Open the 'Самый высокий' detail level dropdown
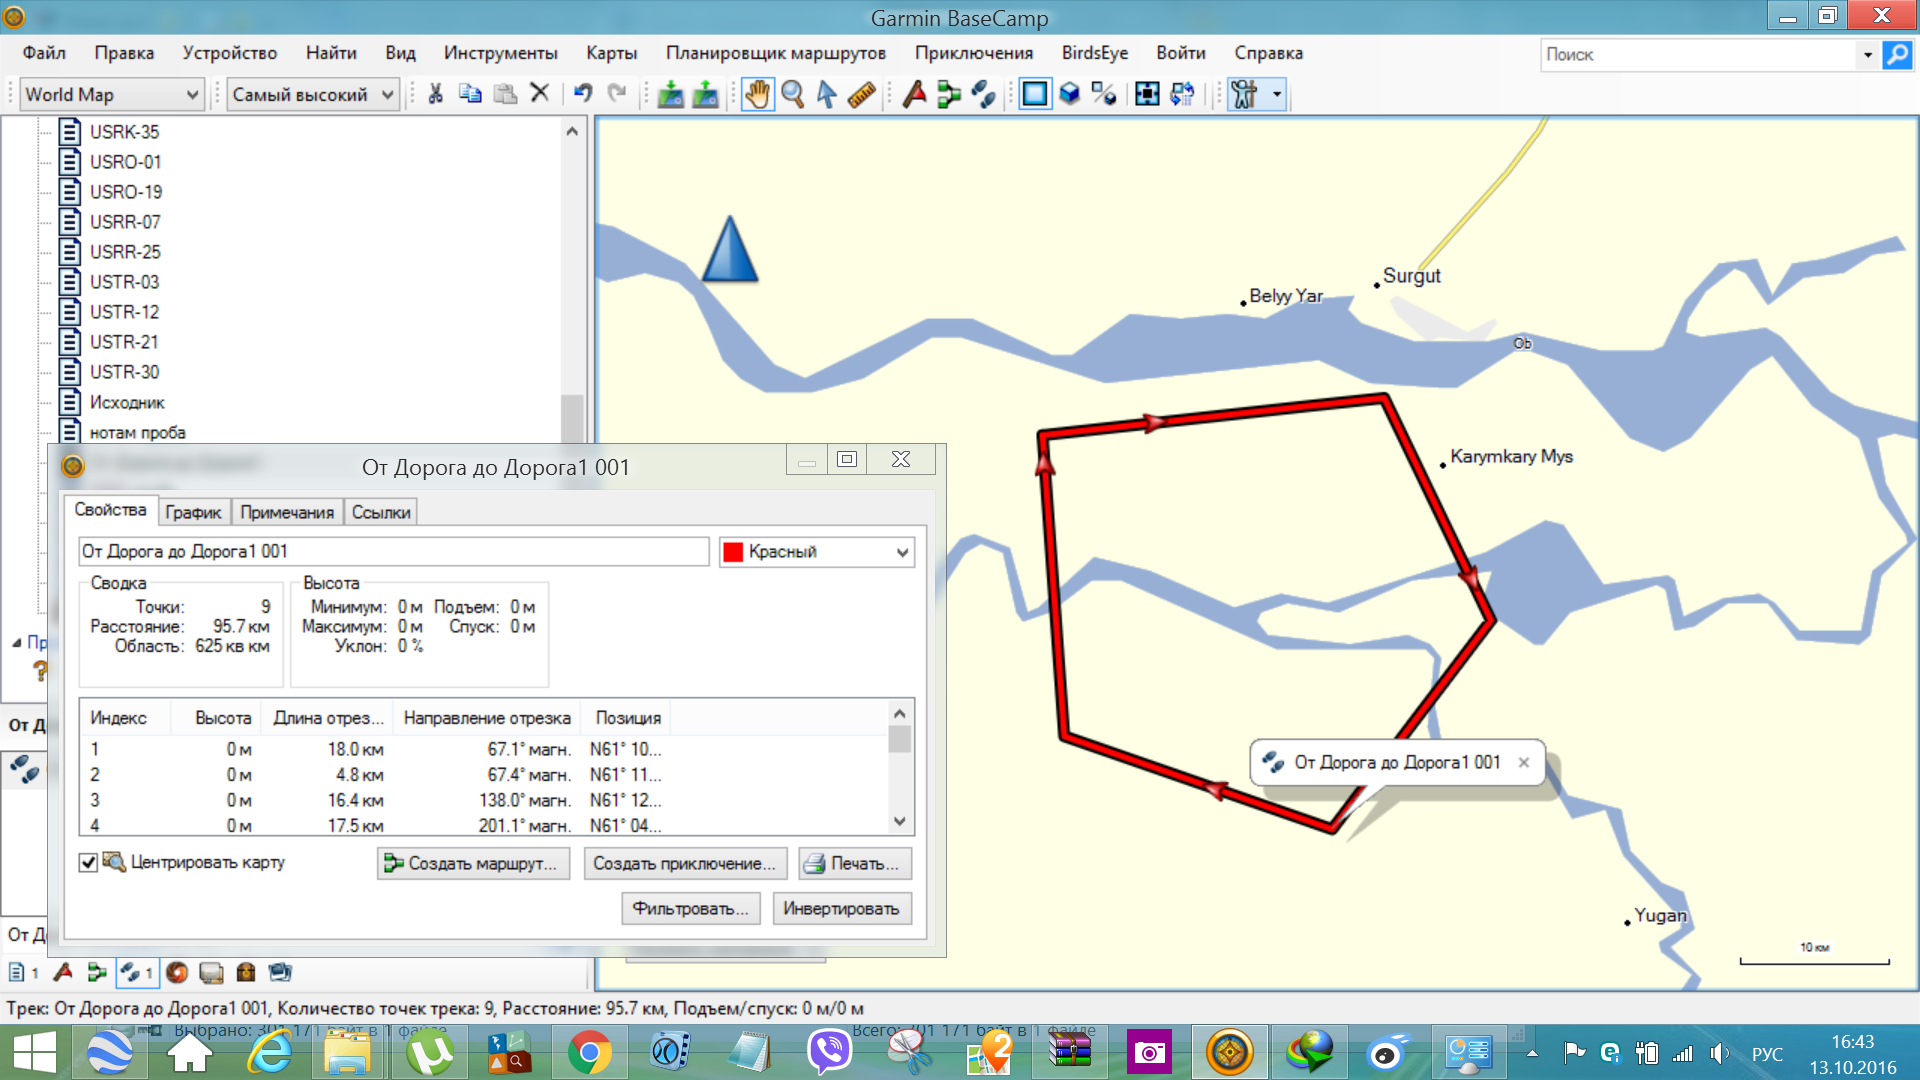The image size is (1920, 1080). pyautogui.click(x=312, y=94)
